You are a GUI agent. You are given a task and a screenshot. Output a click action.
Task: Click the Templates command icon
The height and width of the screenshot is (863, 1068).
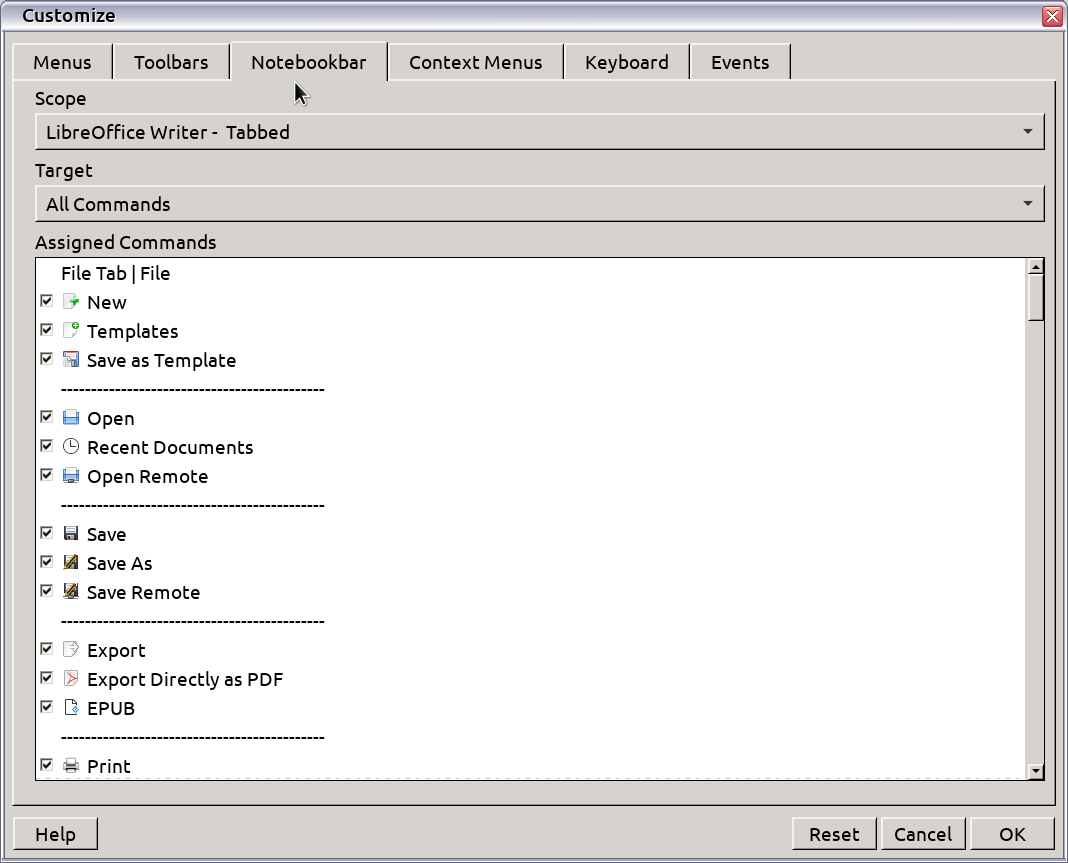coord(71,330)
